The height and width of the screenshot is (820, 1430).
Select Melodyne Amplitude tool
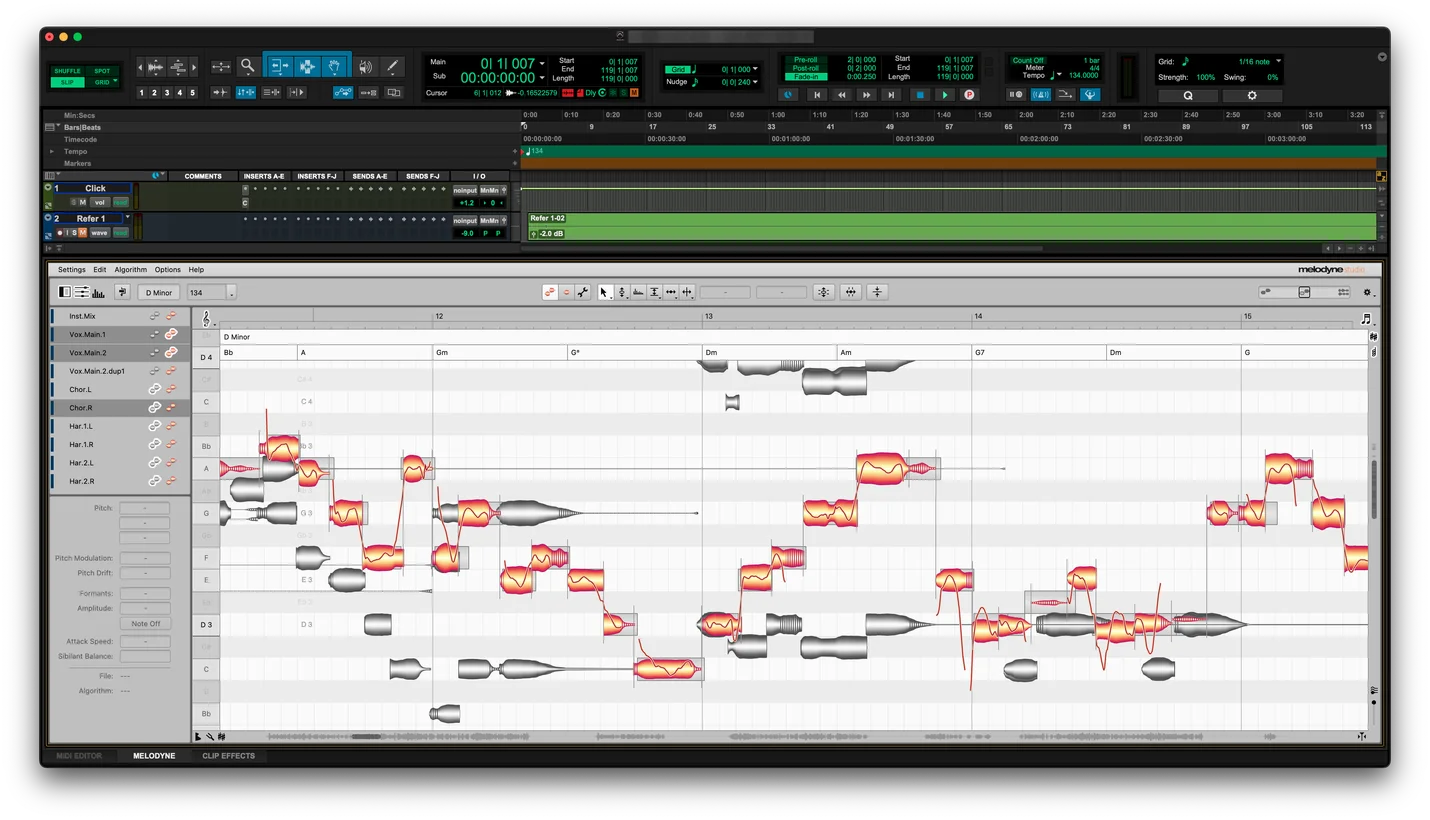click(x=654, y=292)
